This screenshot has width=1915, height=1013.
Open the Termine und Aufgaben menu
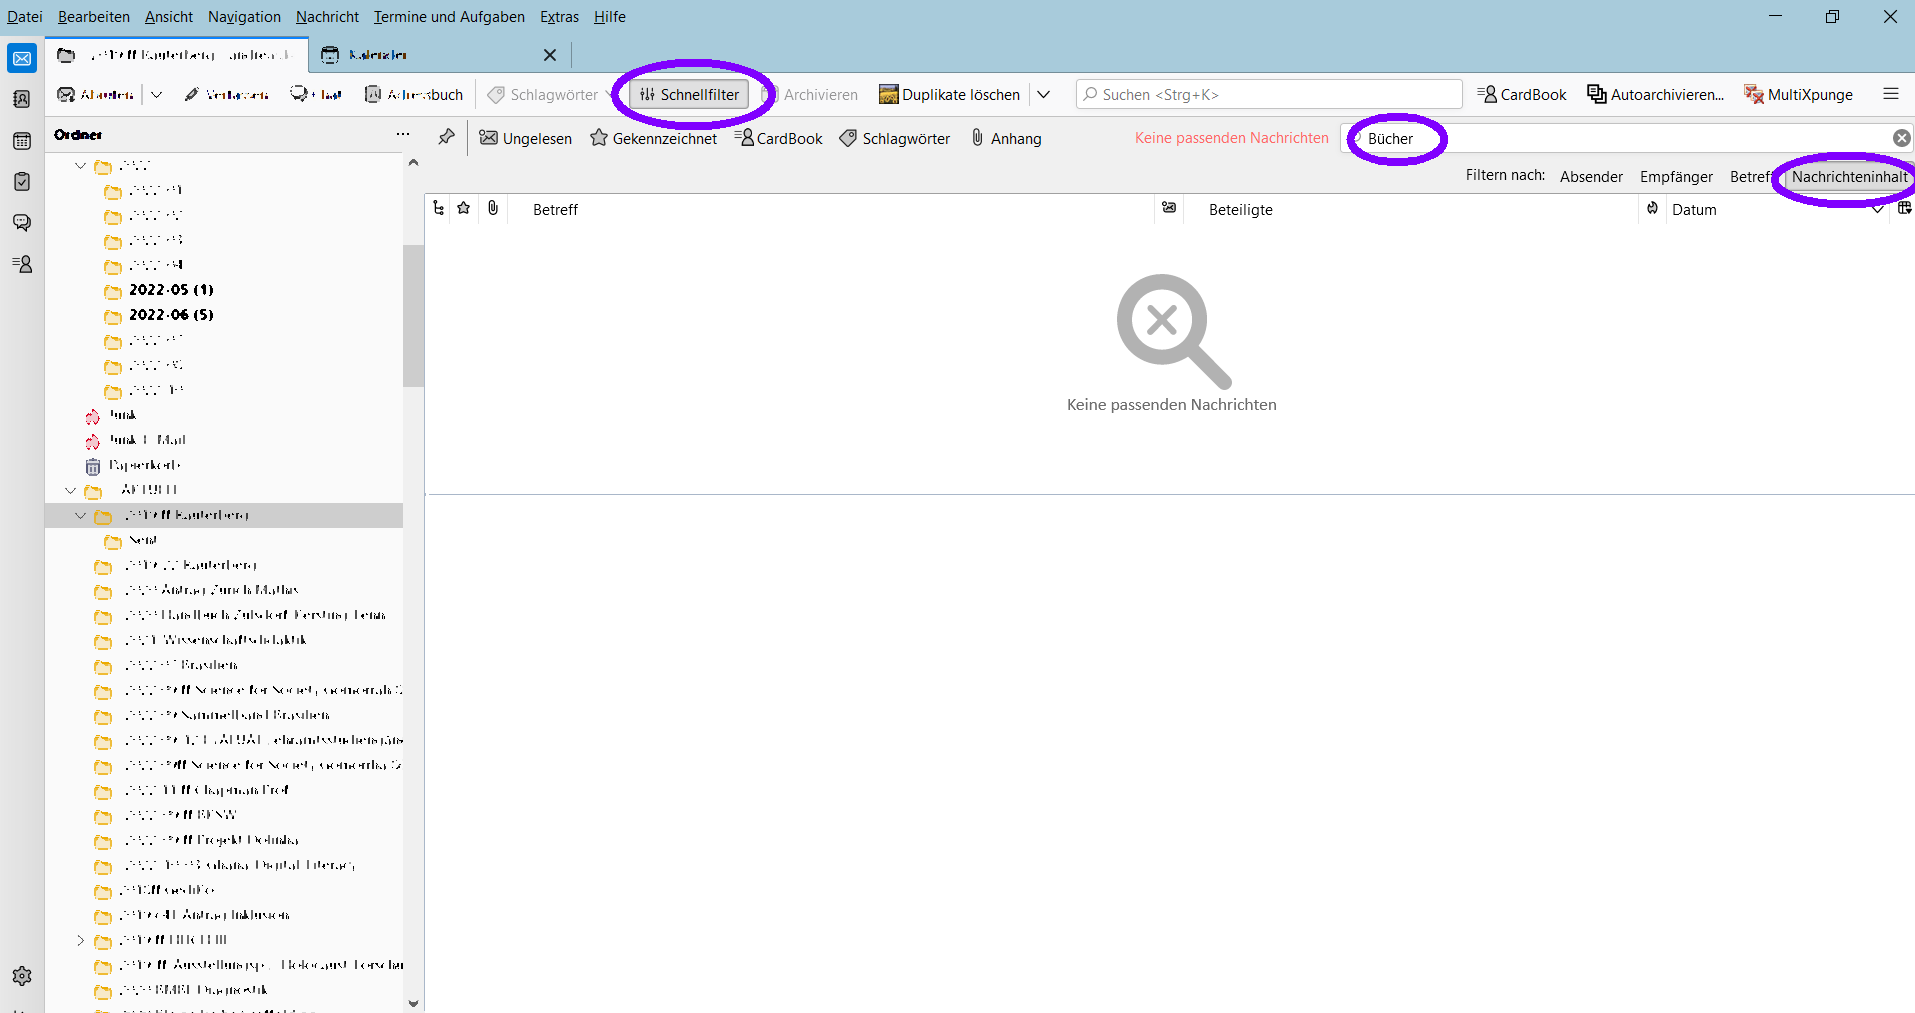[x=449, y=17]
